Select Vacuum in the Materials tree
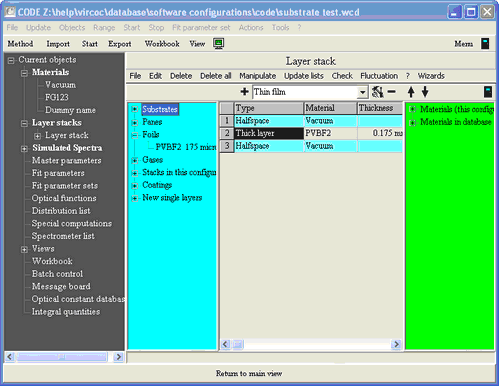 tap(60, 85)
